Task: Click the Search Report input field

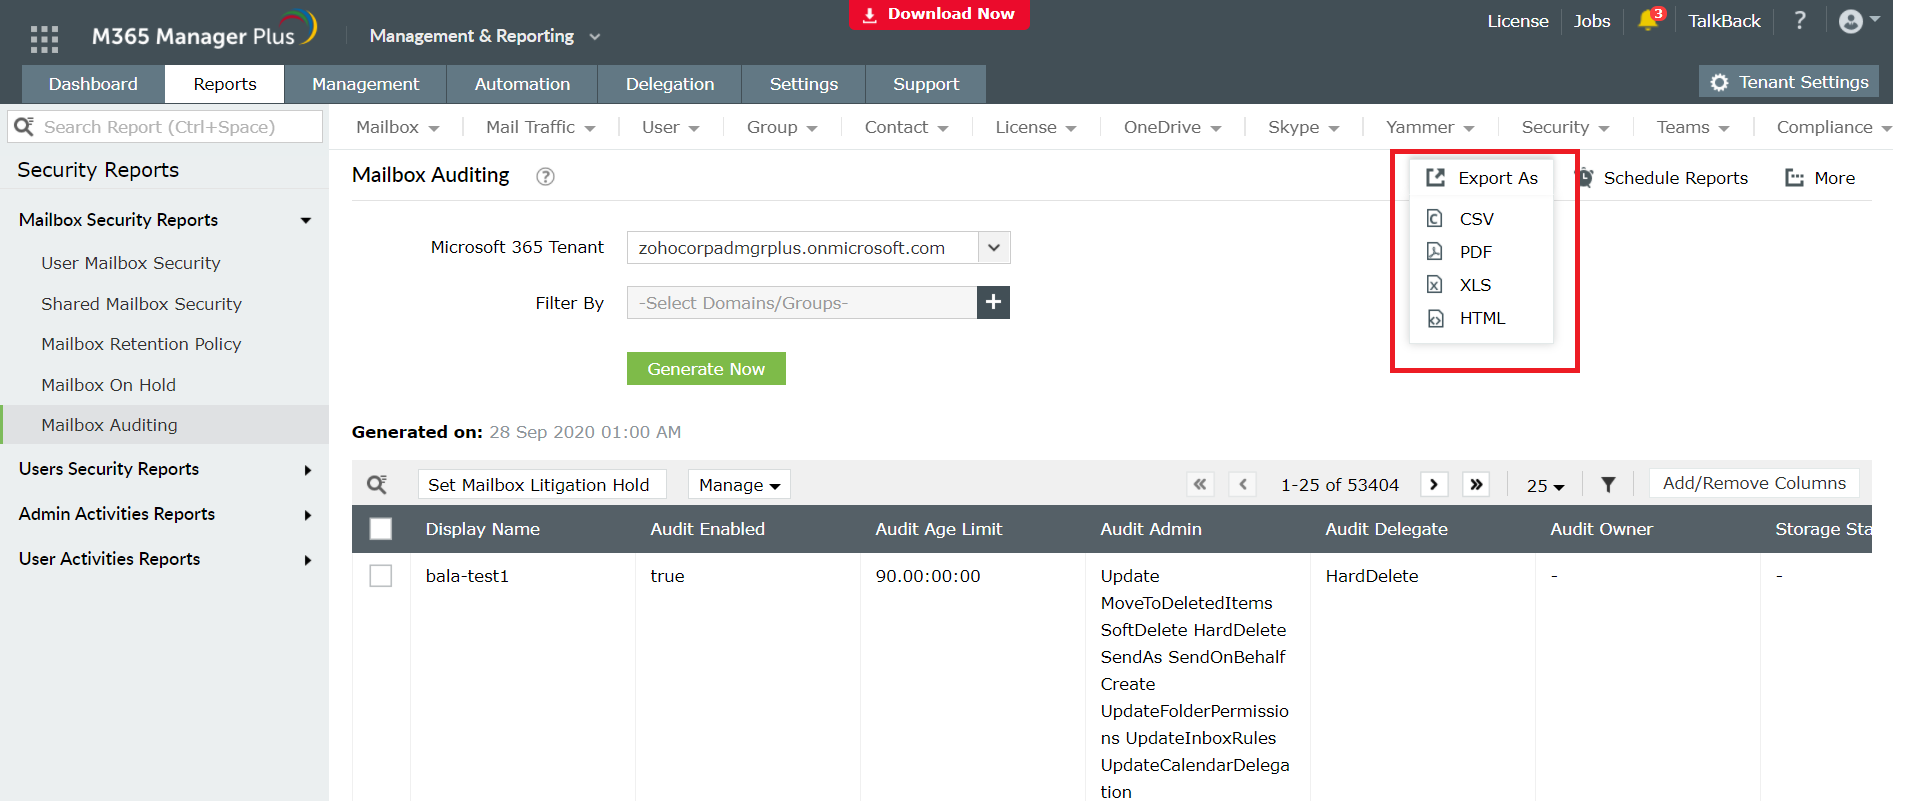Action: tap(165, 127)
